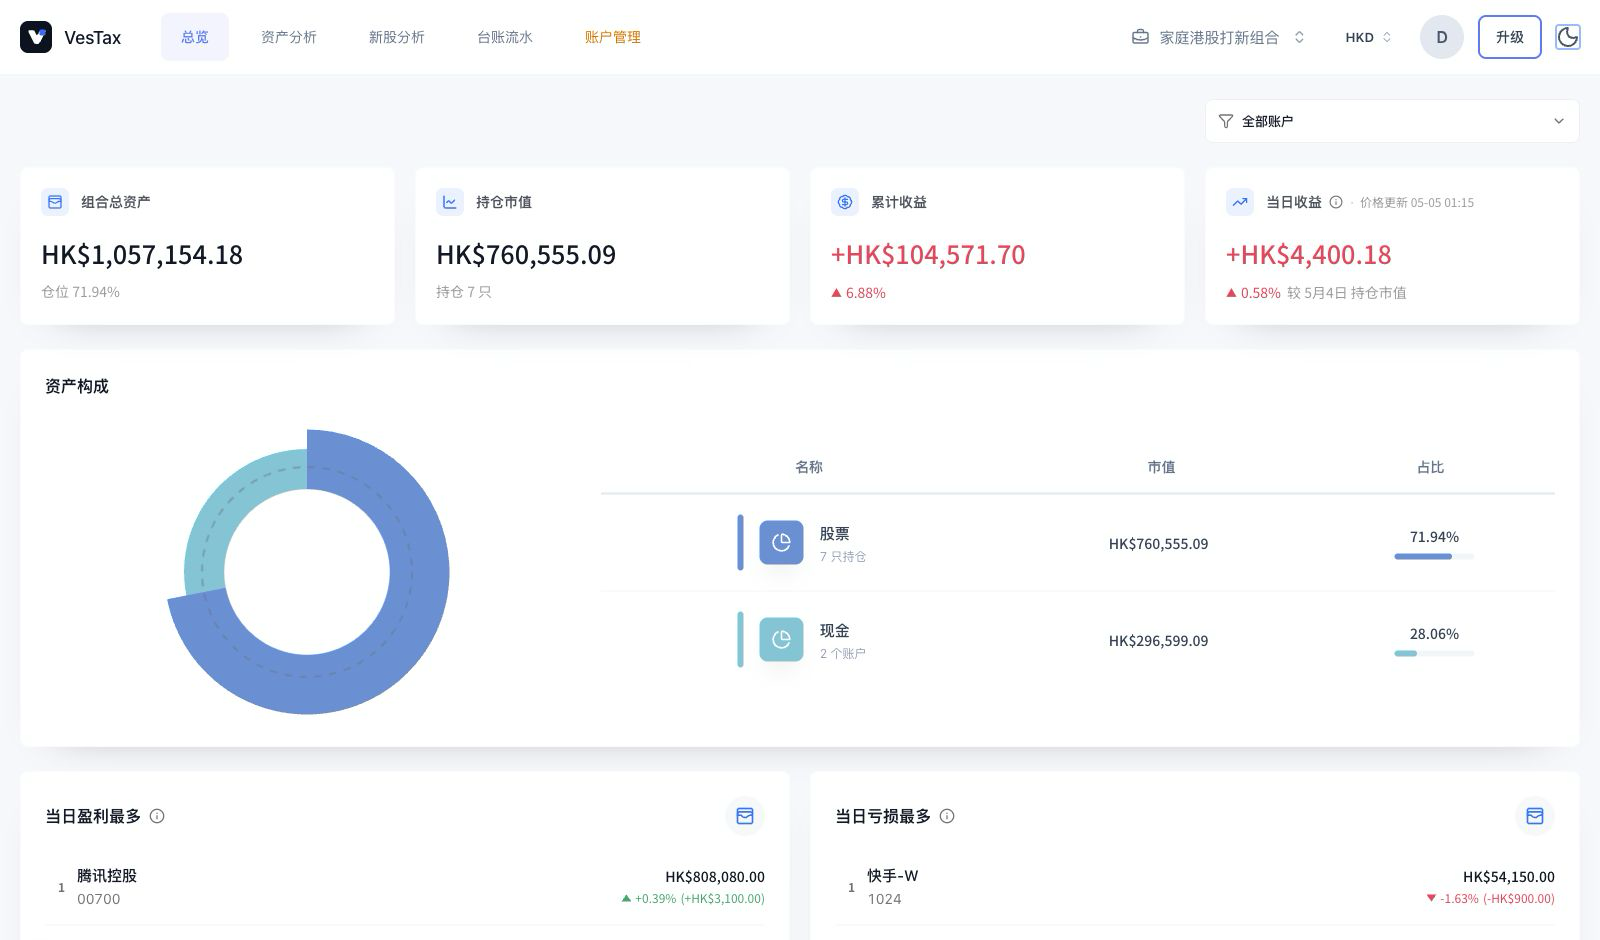Click info icon next to 当日亏损最多
This screenshot has width=1600, height=940.
click(x=947, y=816)
